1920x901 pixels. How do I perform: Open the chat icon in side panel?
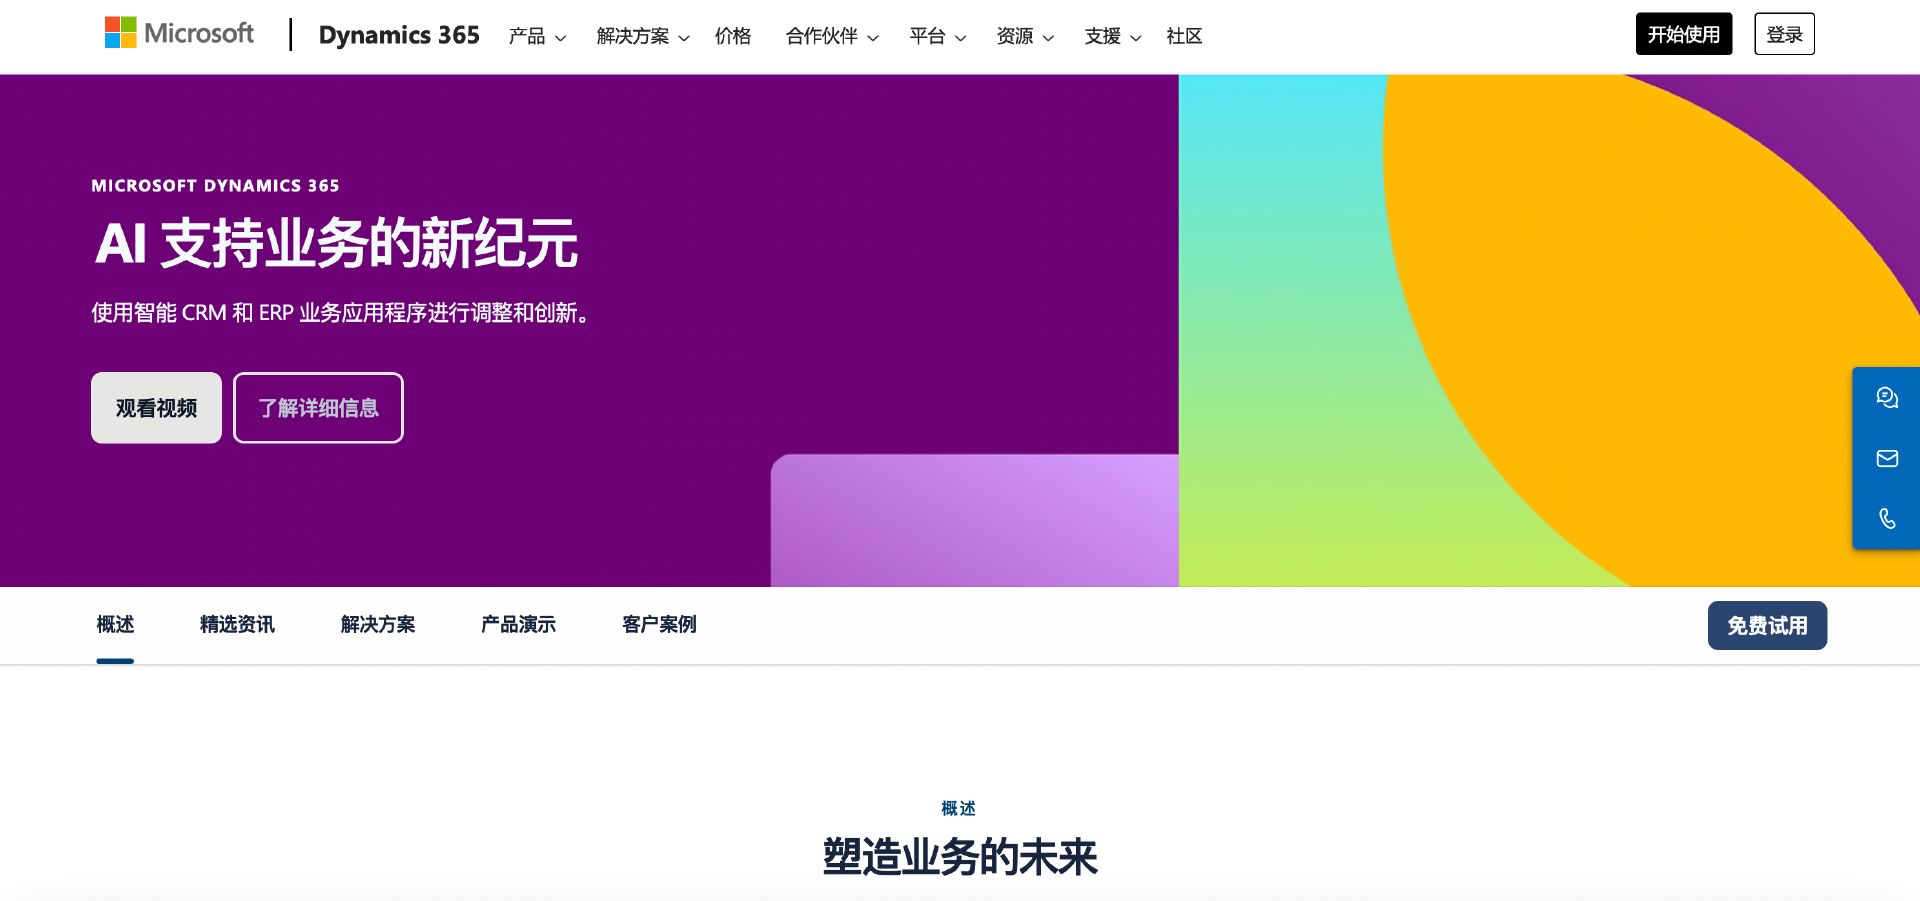1887,398
